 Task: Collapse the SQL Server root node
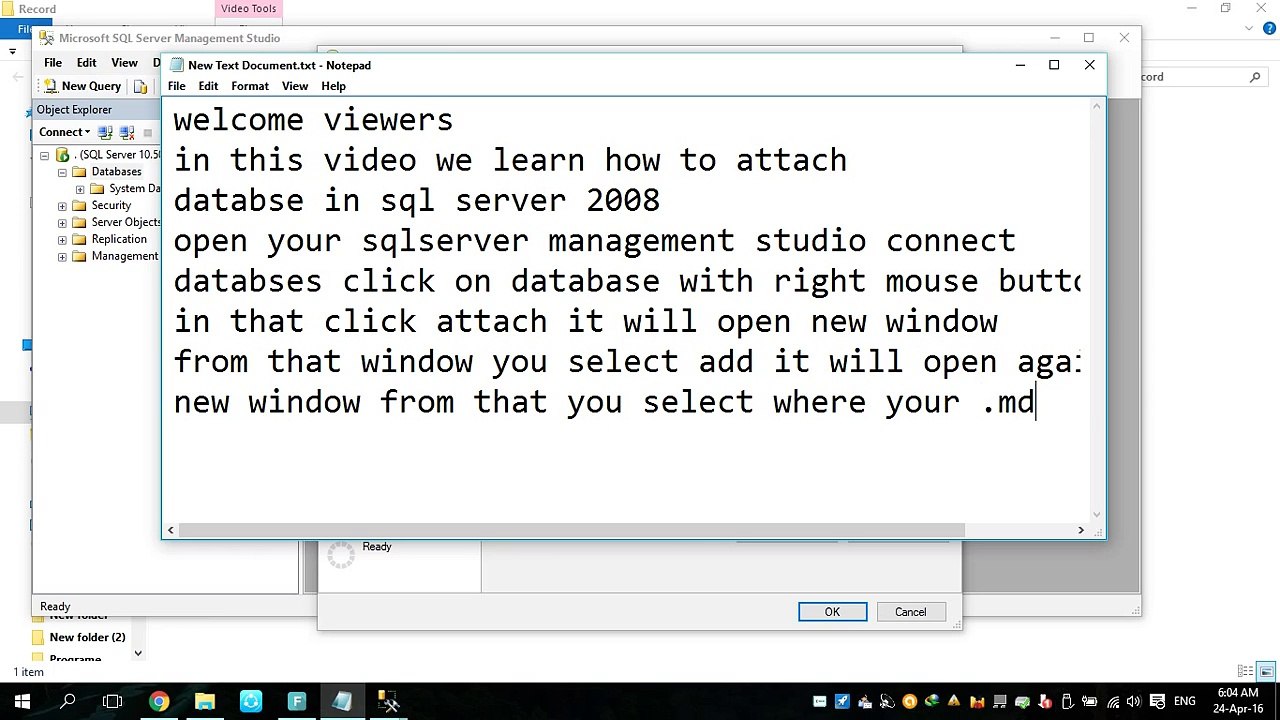[44, 155]
